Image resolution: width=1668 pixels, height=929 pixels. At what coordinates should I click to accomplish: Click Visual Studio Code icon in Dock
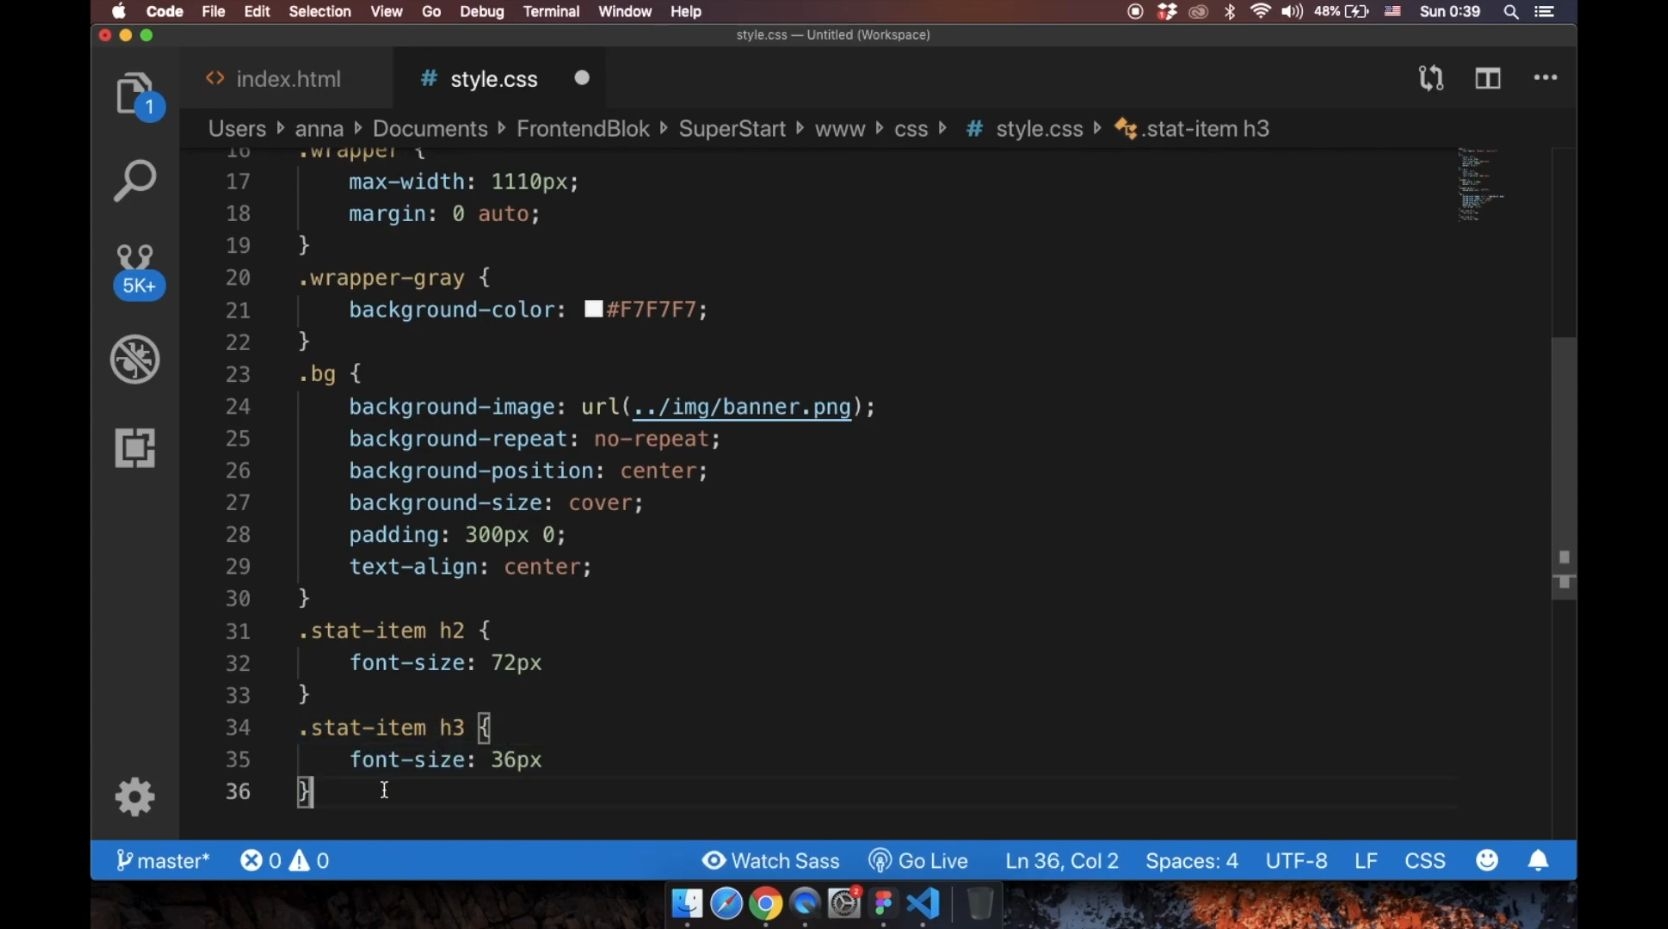click(923, 904)
